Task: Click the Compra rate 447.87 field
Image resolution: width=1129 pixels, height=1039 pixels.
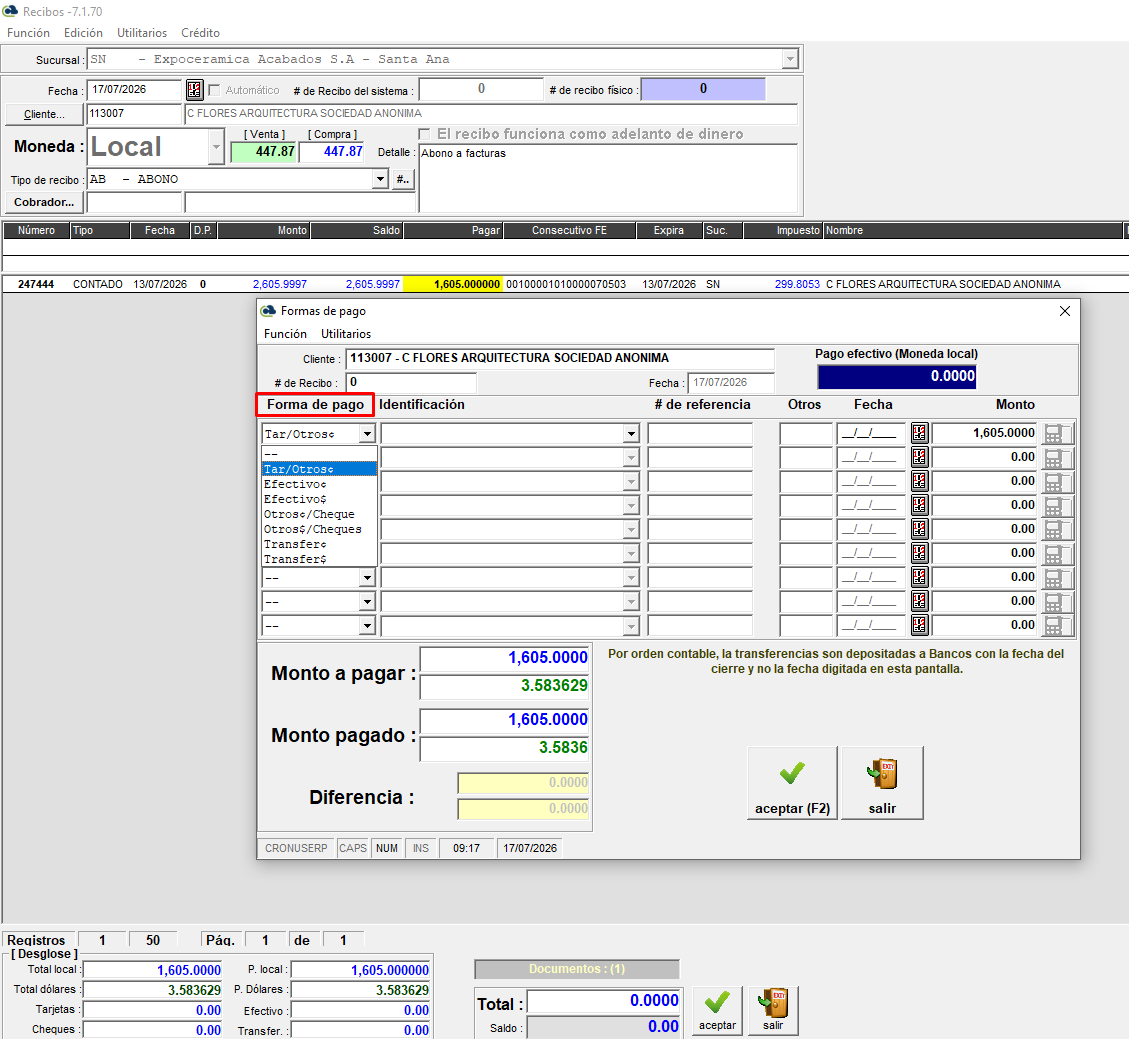Action: coord(332,152)
